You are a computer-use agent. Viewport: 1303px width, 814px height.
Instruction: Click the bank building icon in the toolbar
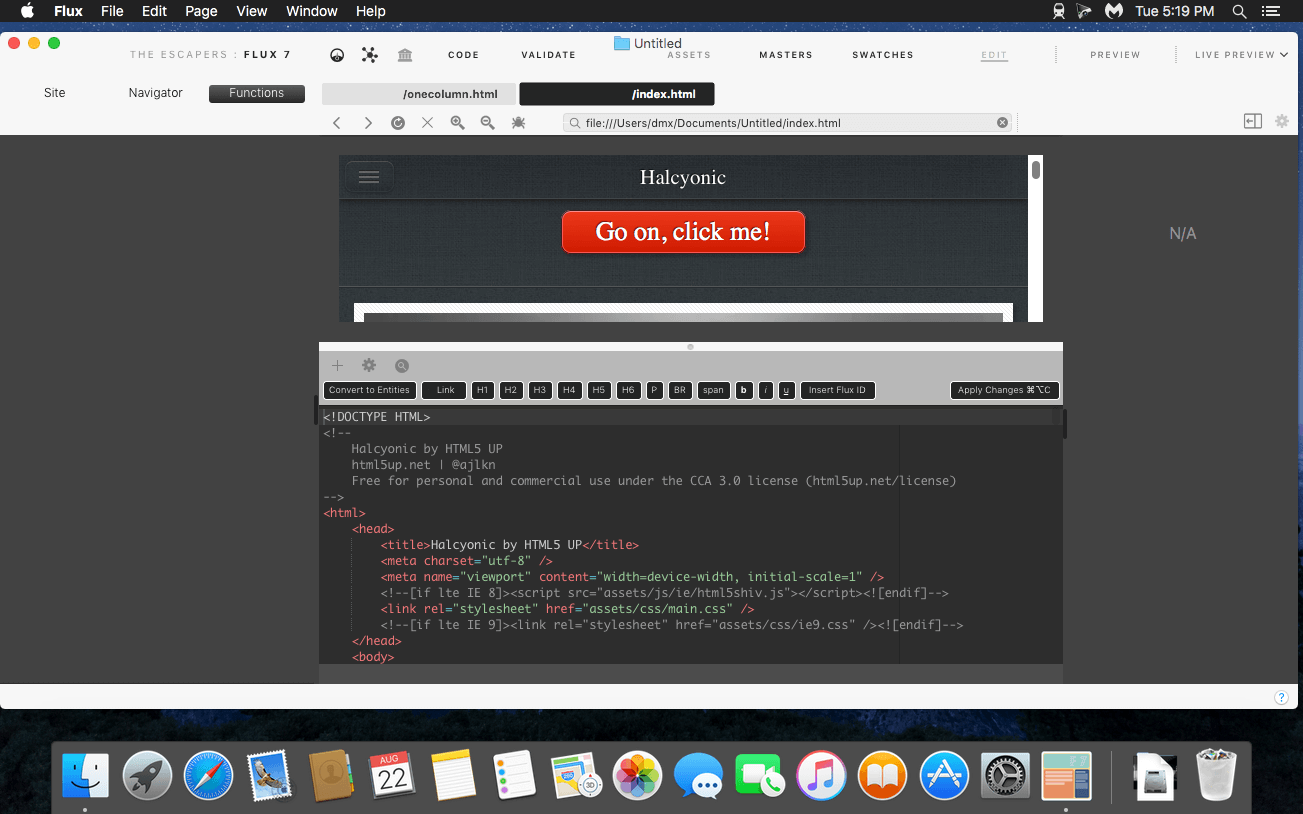(x=405, y=55)
